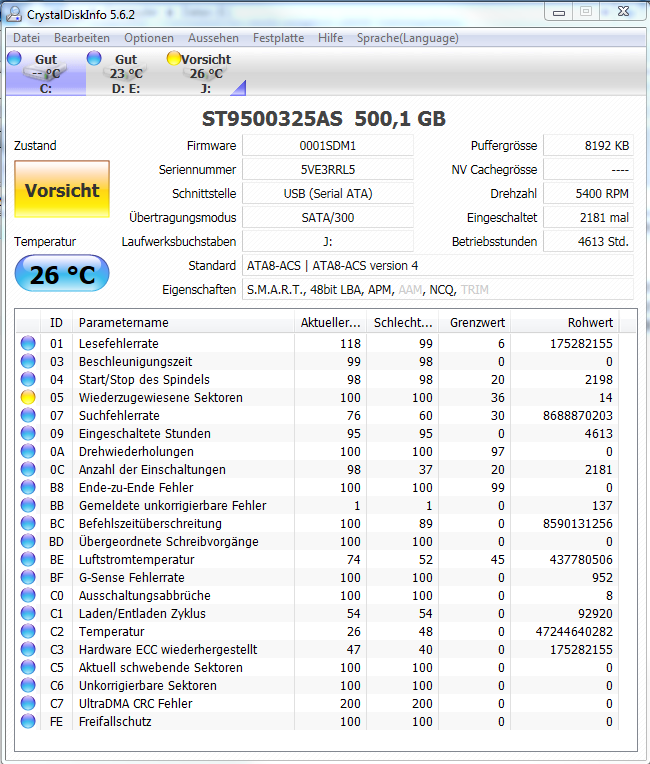Click the 26 °C temperature button
Viewport: 650px width, 764px height.
(x=62, y=274)
